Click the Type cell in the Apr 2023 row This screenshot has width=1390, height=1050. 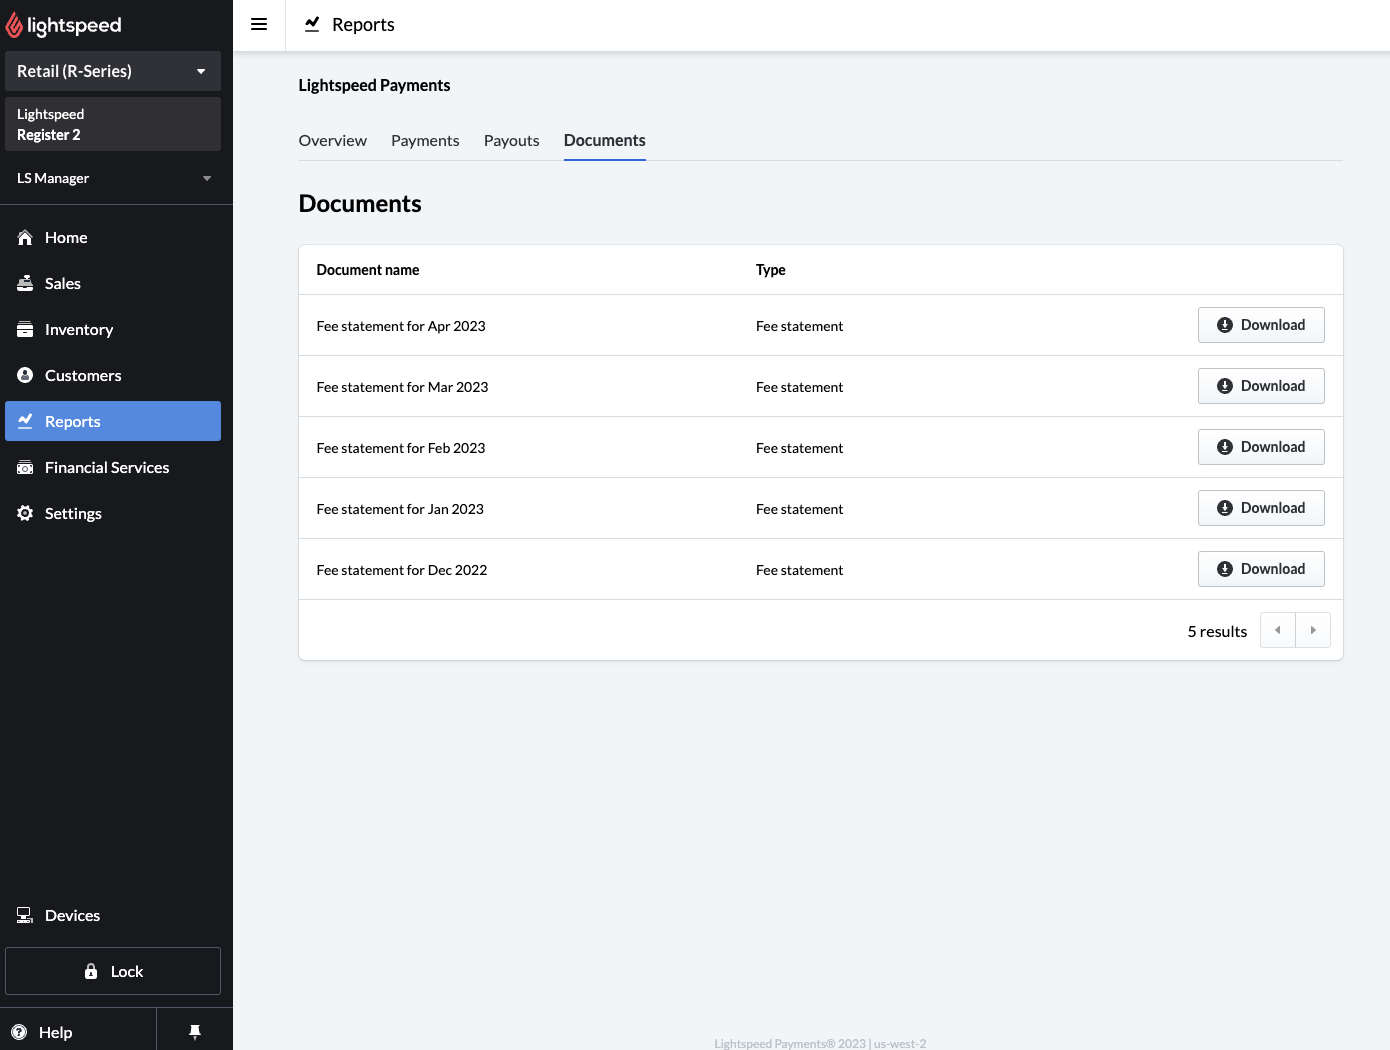point(799,326)
